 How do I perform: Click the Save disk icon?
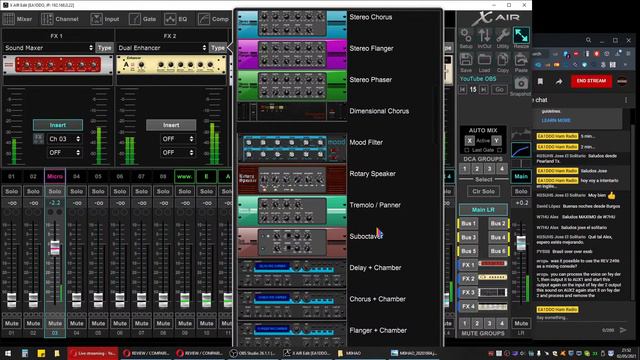click(x=466, y=60)
